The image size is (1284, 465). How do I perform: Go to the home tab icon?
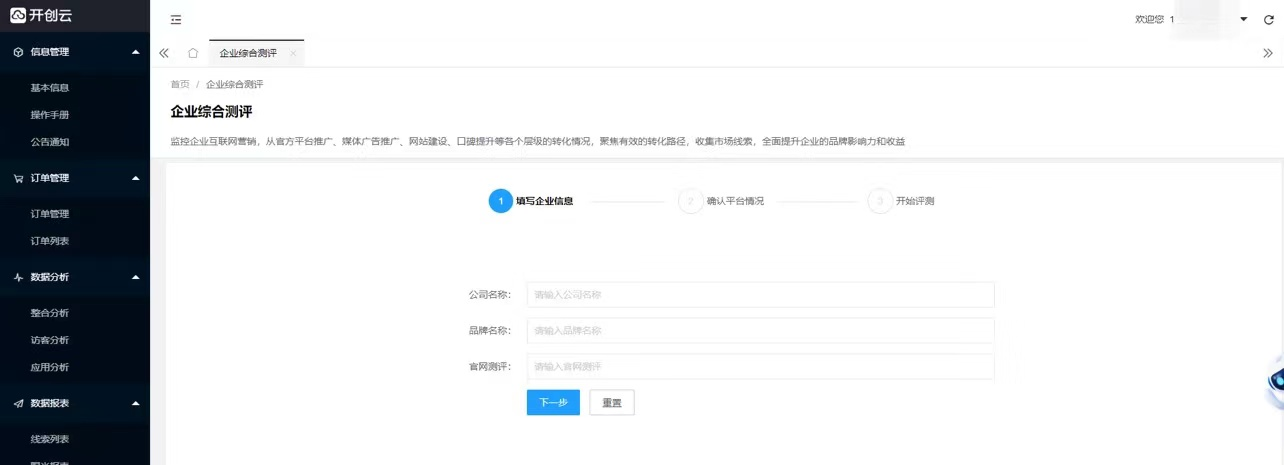[x=193, y=53]
